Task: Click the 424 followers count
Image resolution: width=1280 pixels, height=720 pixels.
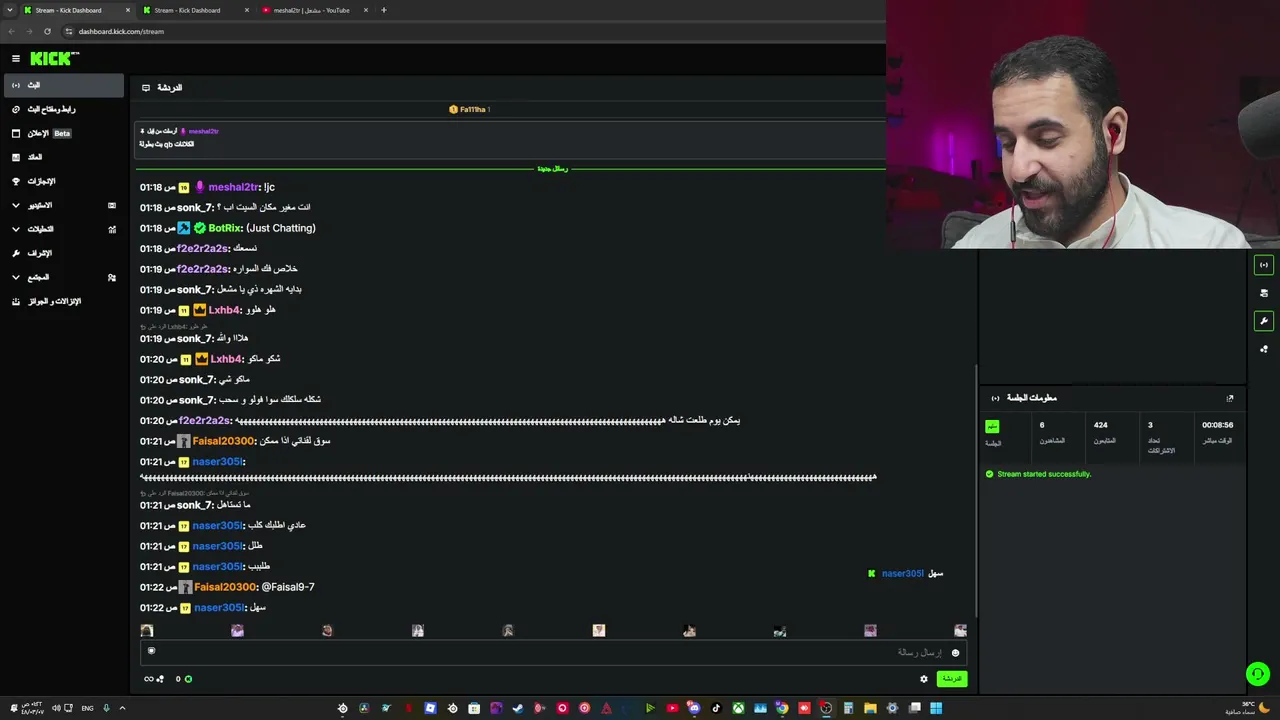Action: [x=1101, y=425]
